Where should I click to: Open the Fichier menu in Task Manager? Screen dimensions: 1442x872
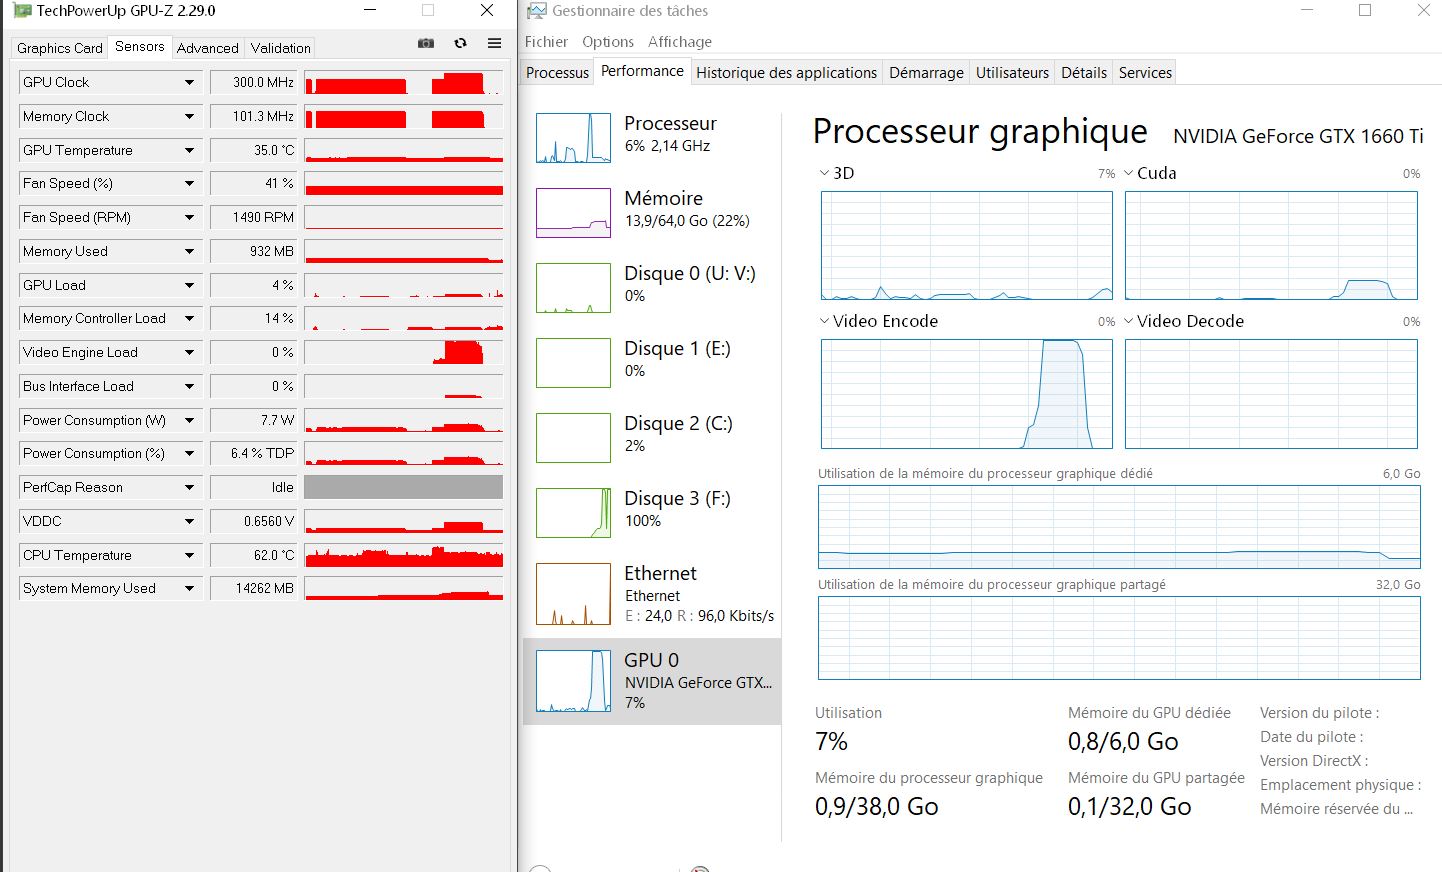pyautogui.click(x=546, y=42)
